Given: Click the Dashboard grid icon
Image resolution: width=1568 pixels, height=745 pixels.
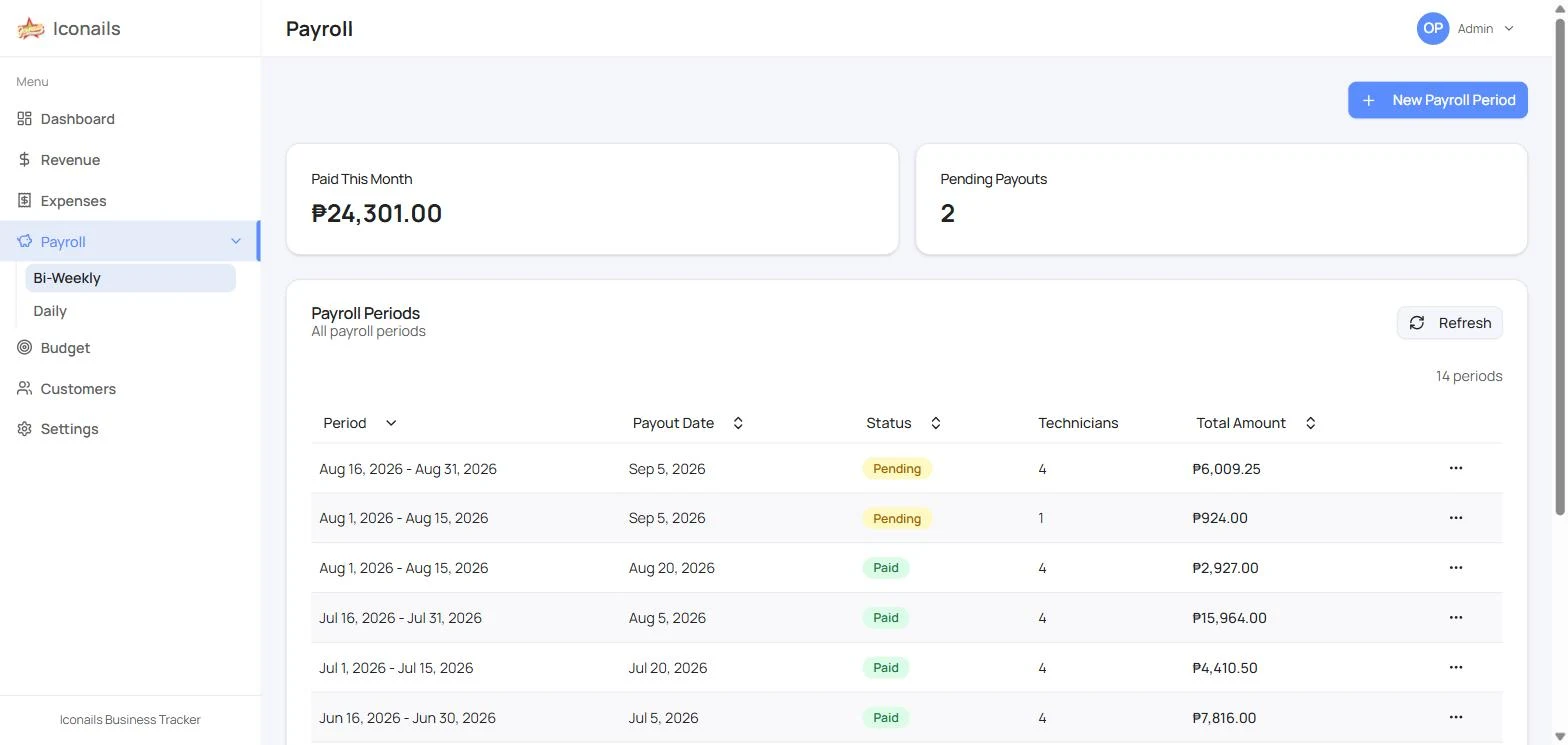Looking at the screenshot, I should [25, 119].
